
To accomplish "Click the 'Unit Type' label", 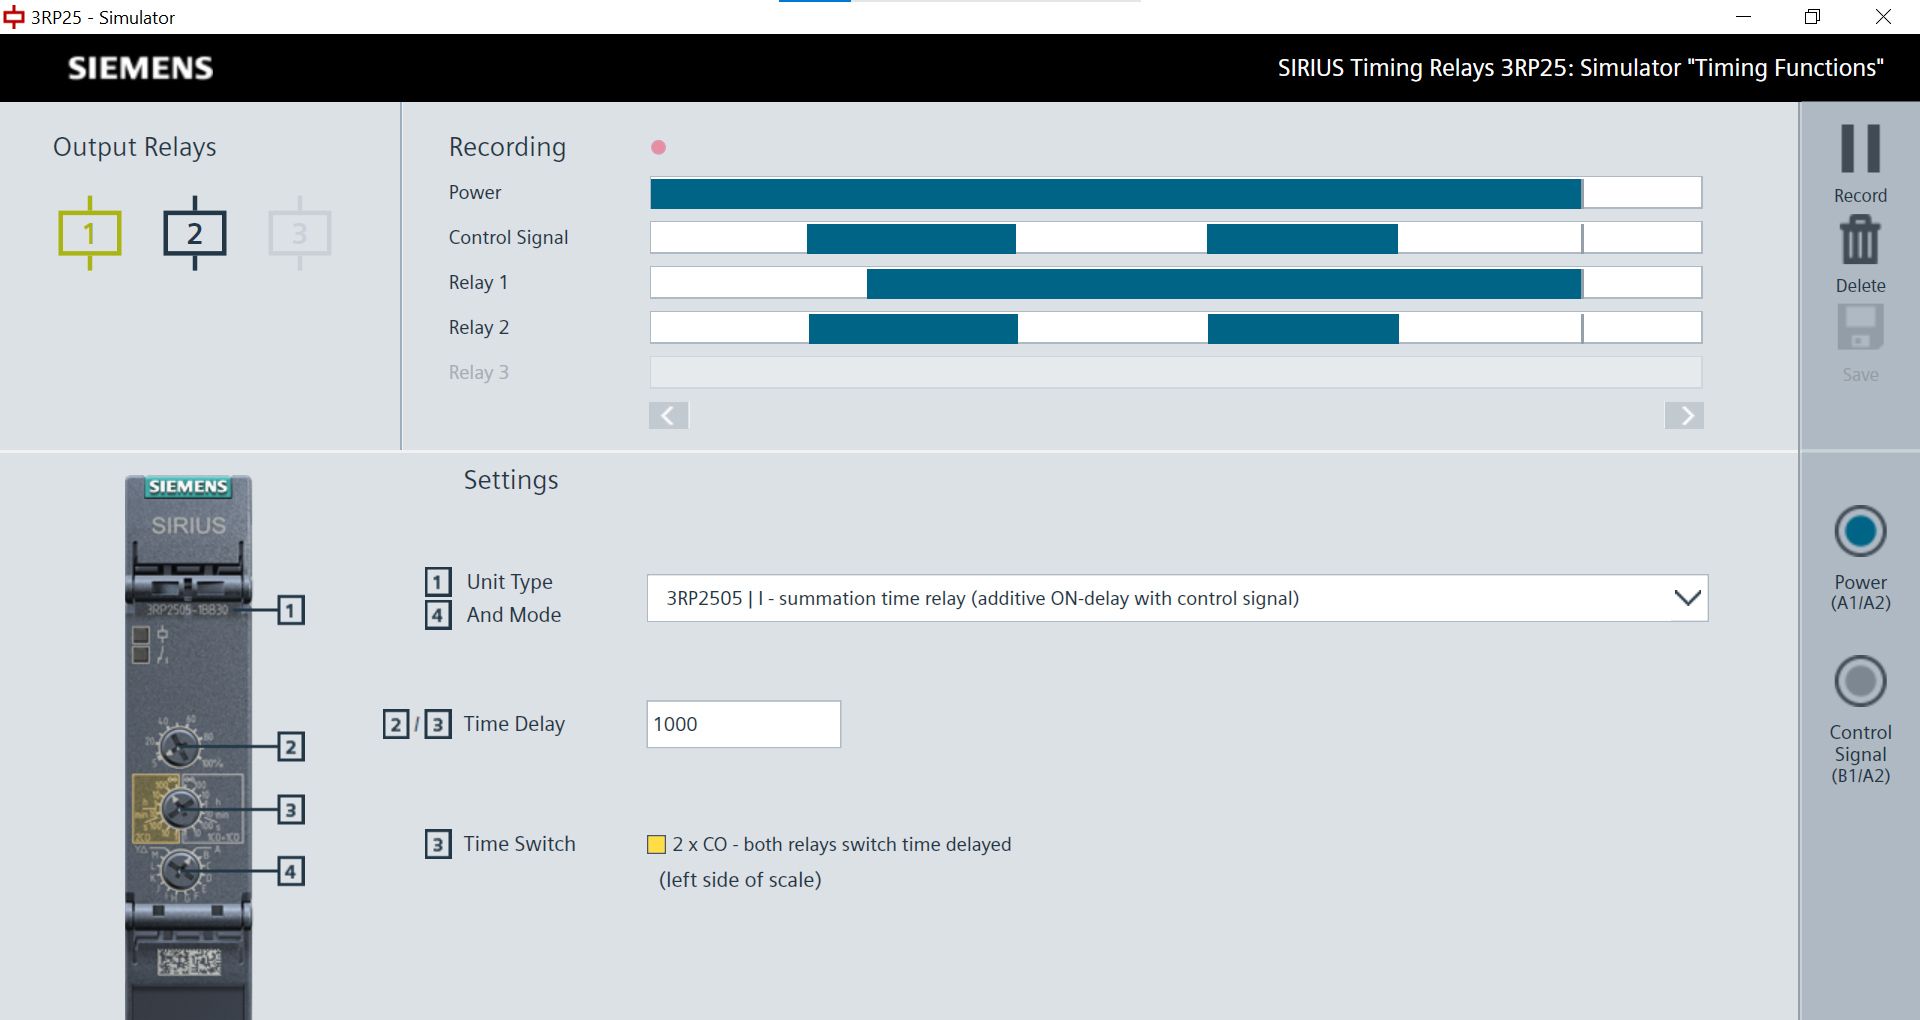I will (510, 582).
